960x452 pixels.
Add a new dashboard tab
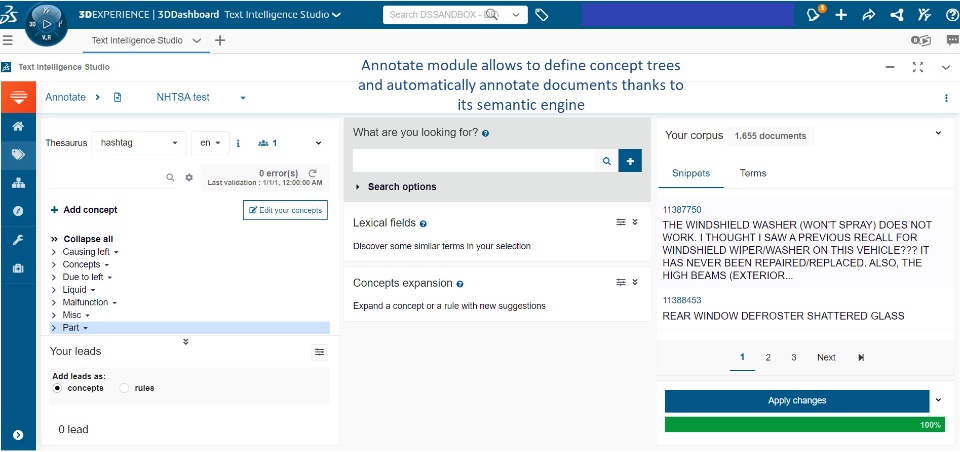click(x=220, y=40)
